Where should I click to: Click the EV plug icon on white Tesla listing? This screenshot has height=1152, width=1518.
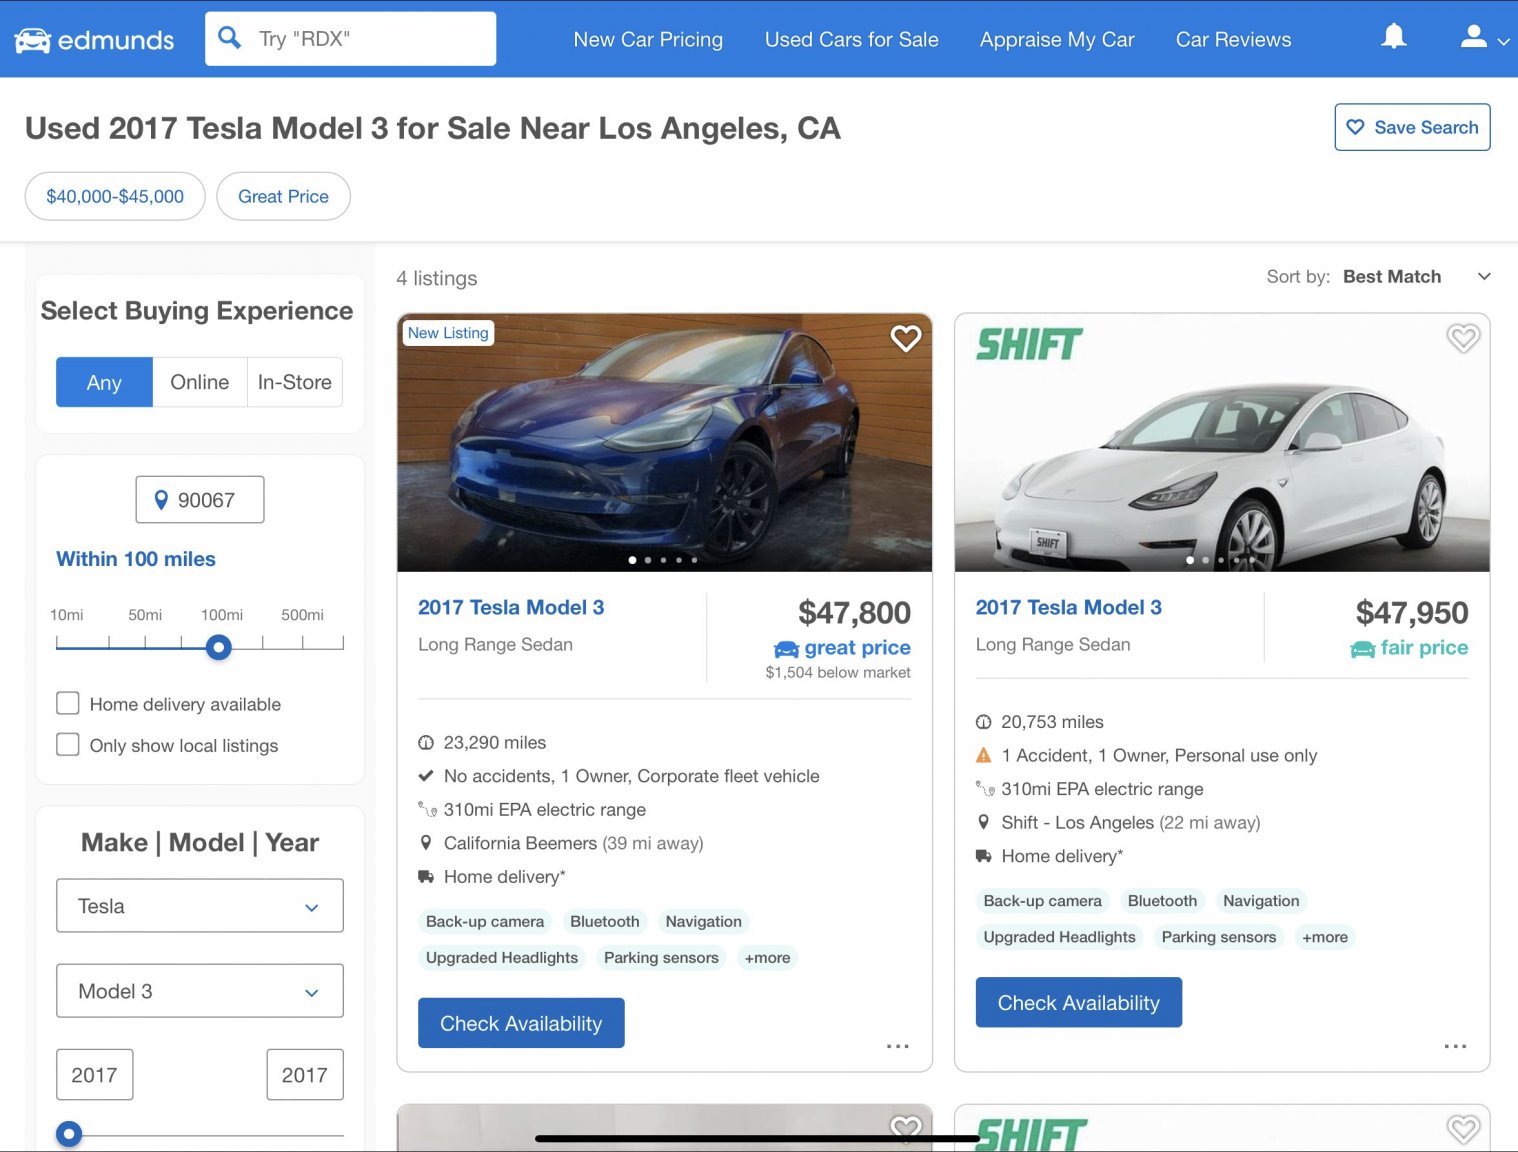(x=985, y=788)
